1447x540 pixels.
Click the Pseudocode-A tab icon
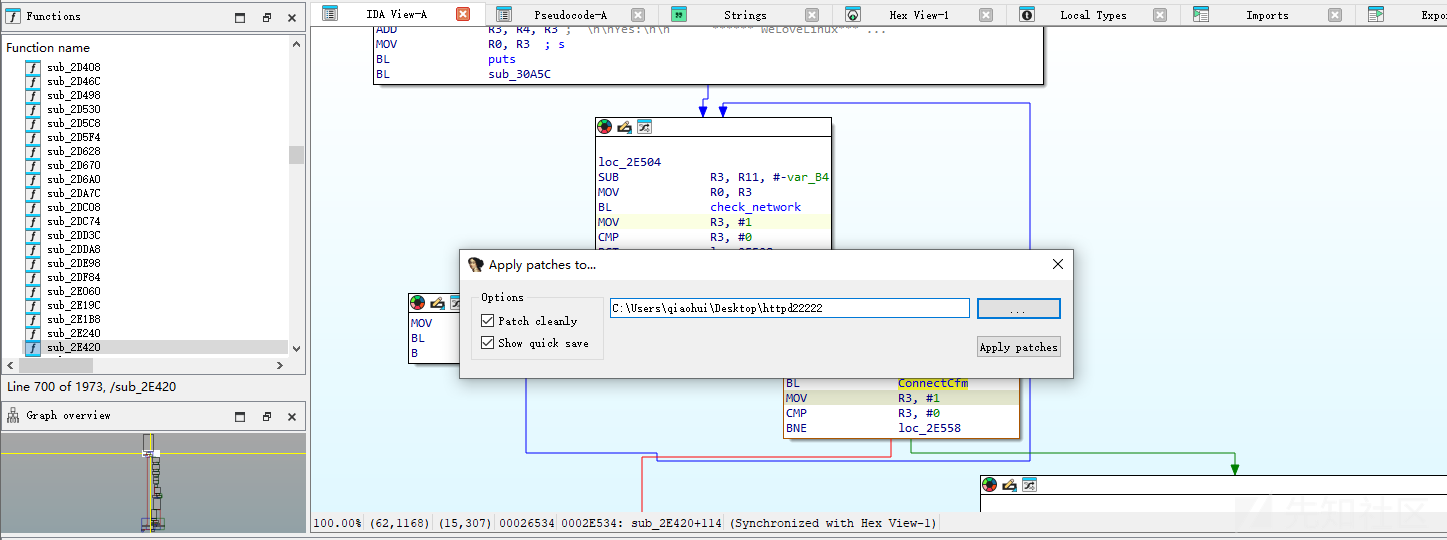[504, 14]
